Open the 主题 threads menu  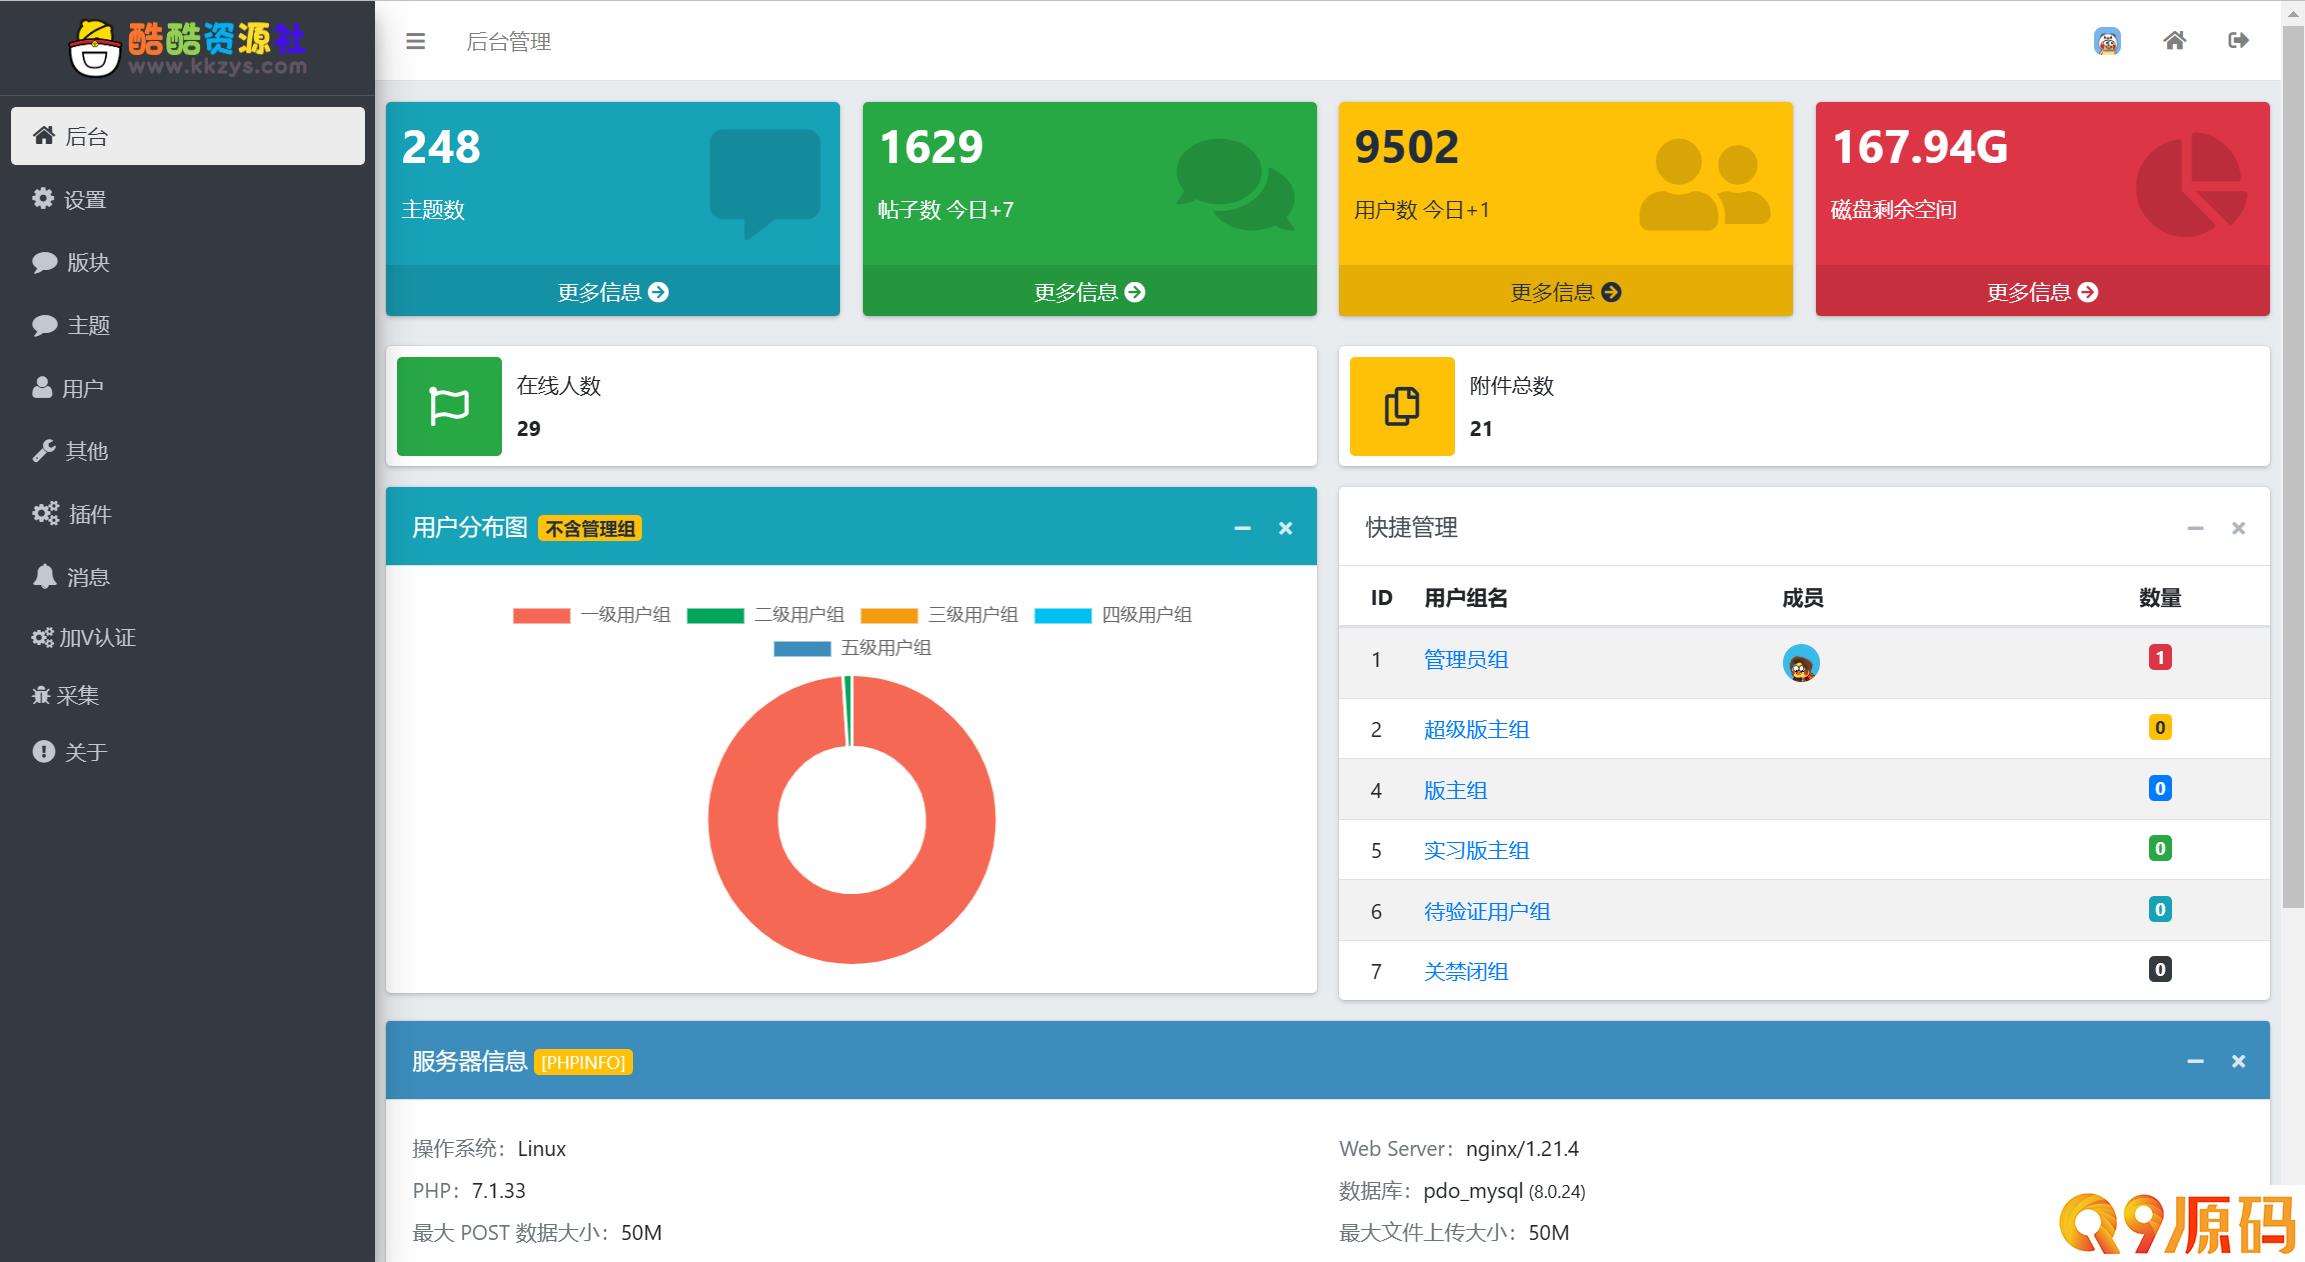tap(188, 325)
